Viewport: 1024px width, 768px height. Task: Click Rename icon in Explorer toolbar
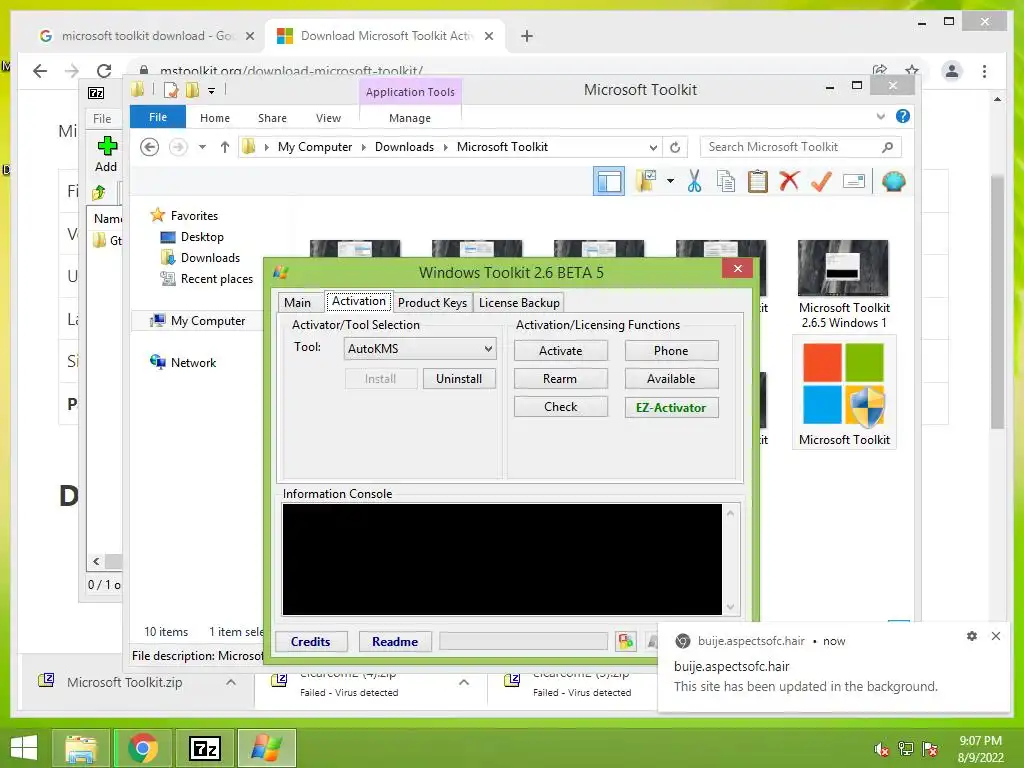(854, 181)
